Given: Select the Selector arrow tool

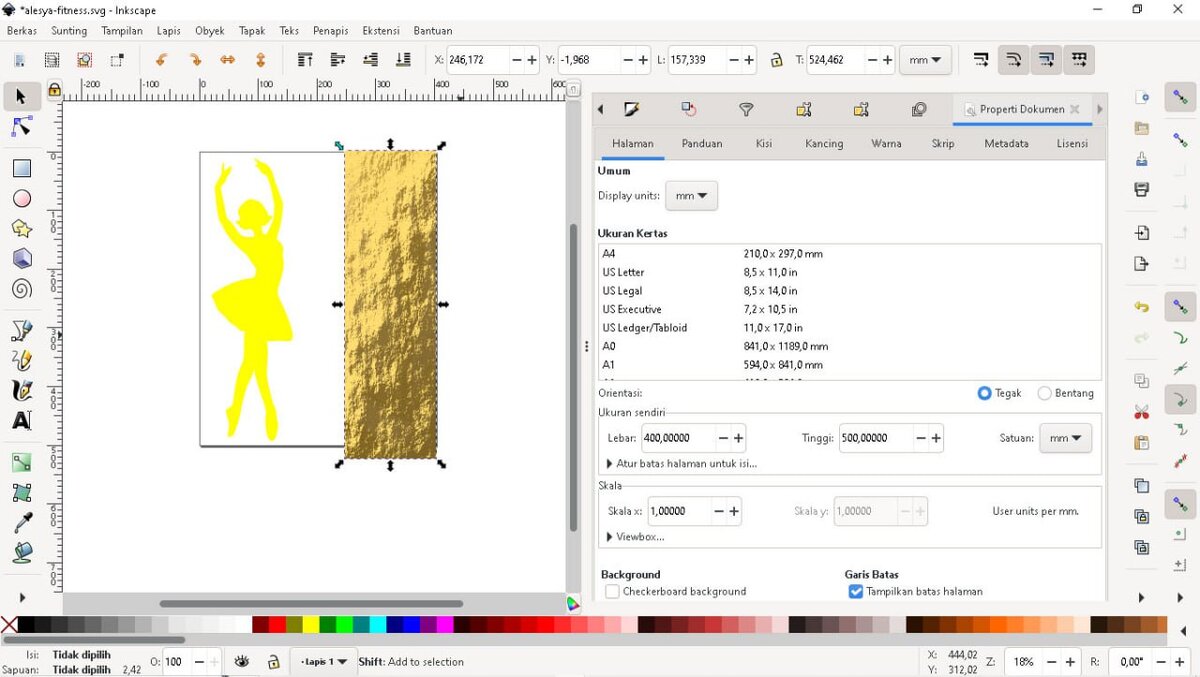Looking at the screenshot, I should (x=21, y=96).
